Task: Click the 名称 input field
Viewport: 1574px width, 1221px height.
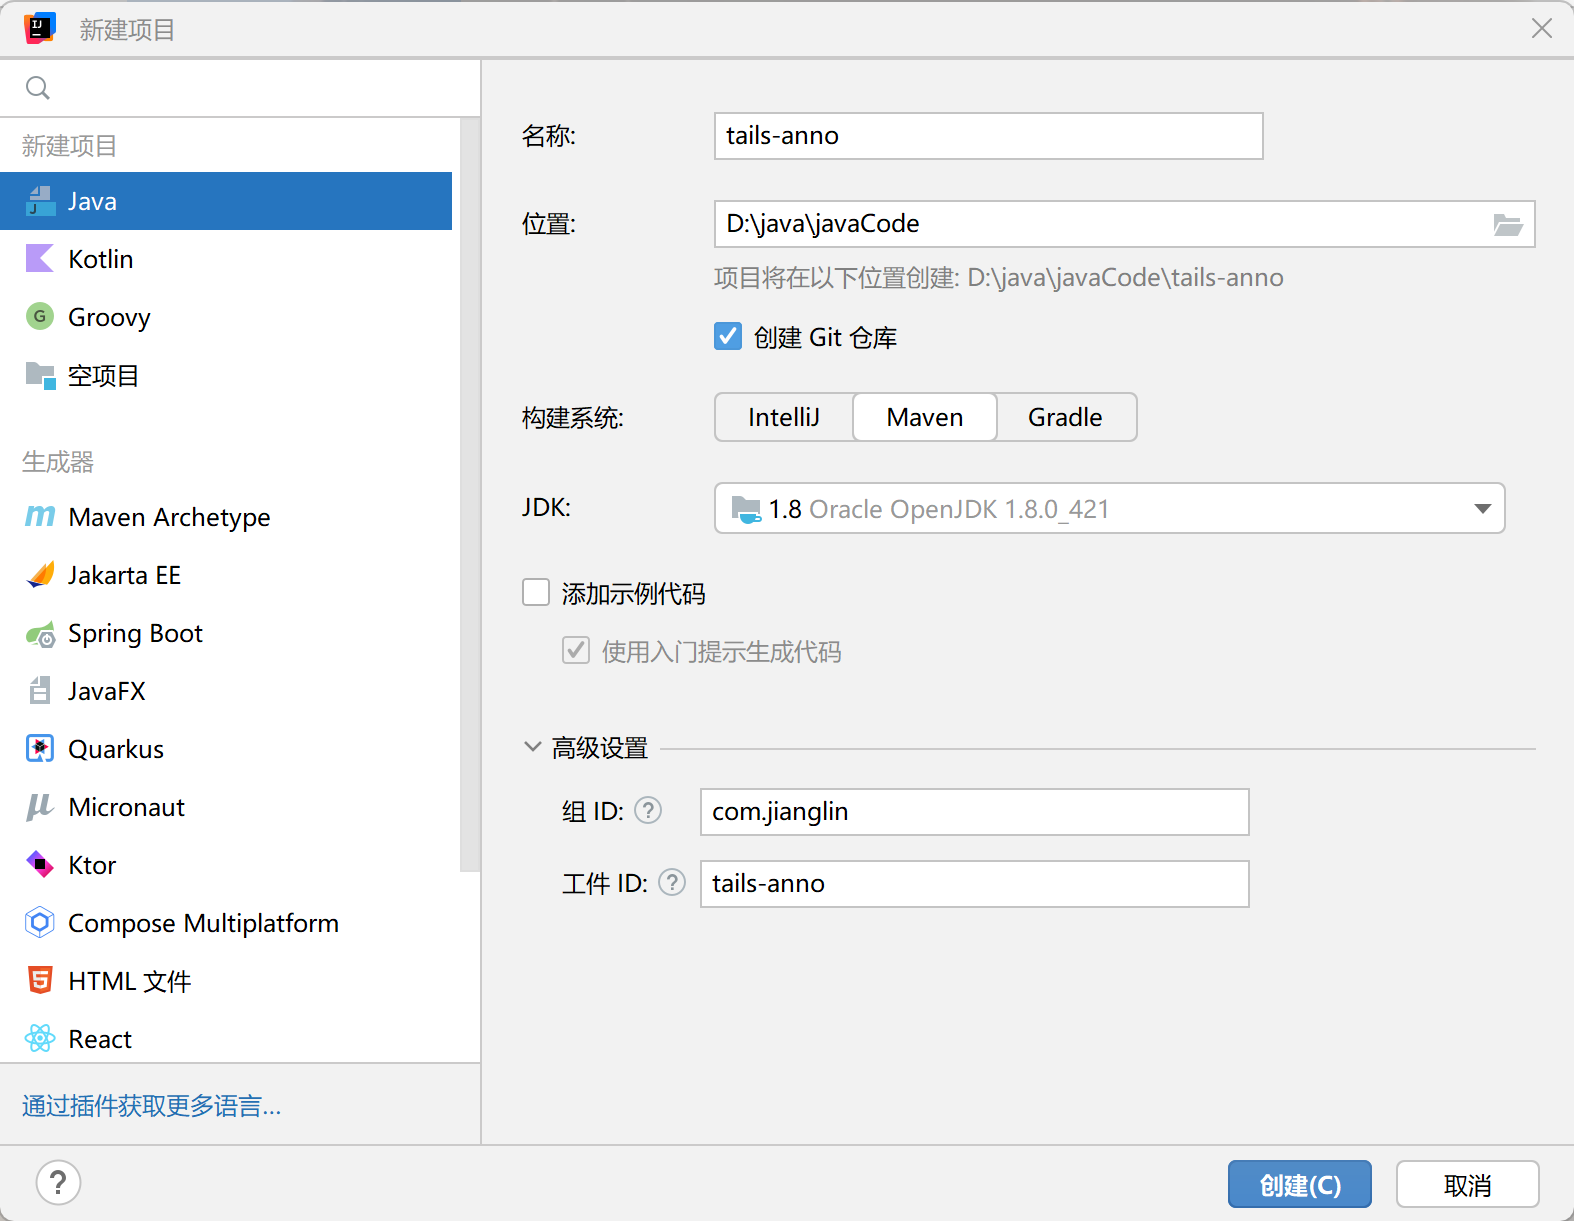Action: coord(988,136)
